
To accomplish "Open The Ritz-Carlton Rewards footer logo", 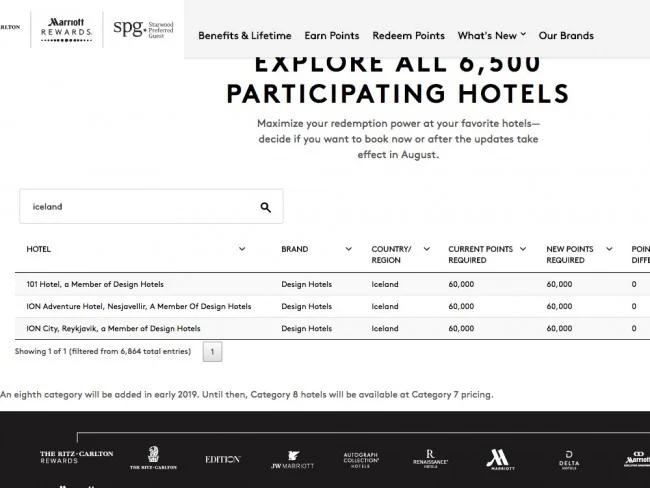I will pos(76,456).
